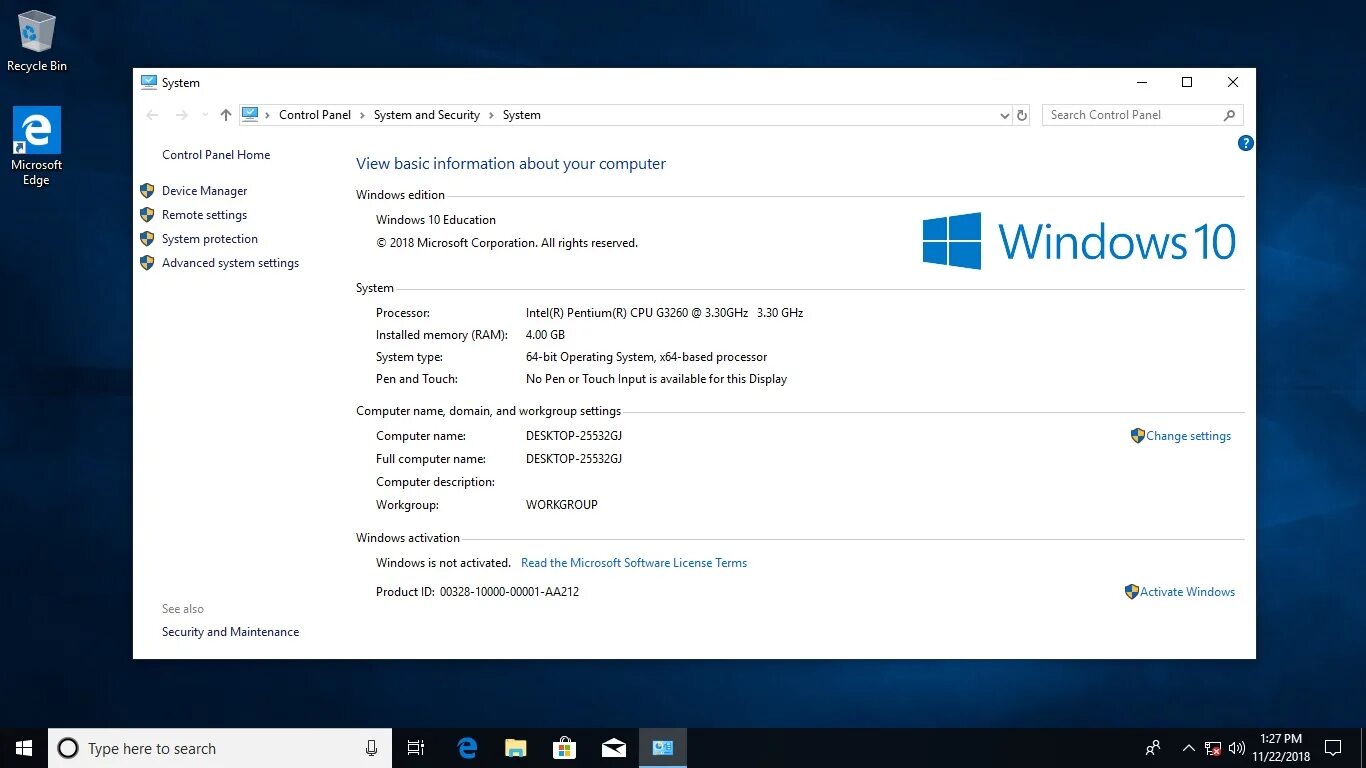Image resolution: width=1366 pixels, height=768 pixels.
Task: Open Control Panel Home link
Action: click(216, 155)
